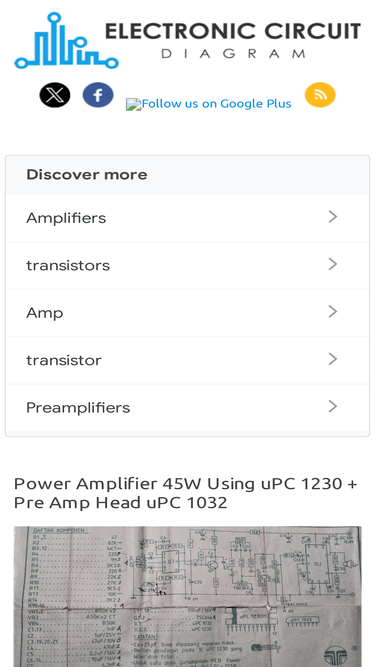Choose the Amp topic entry
The height and width of the screenshot is (667, 375).
click(x=188, y=313)
